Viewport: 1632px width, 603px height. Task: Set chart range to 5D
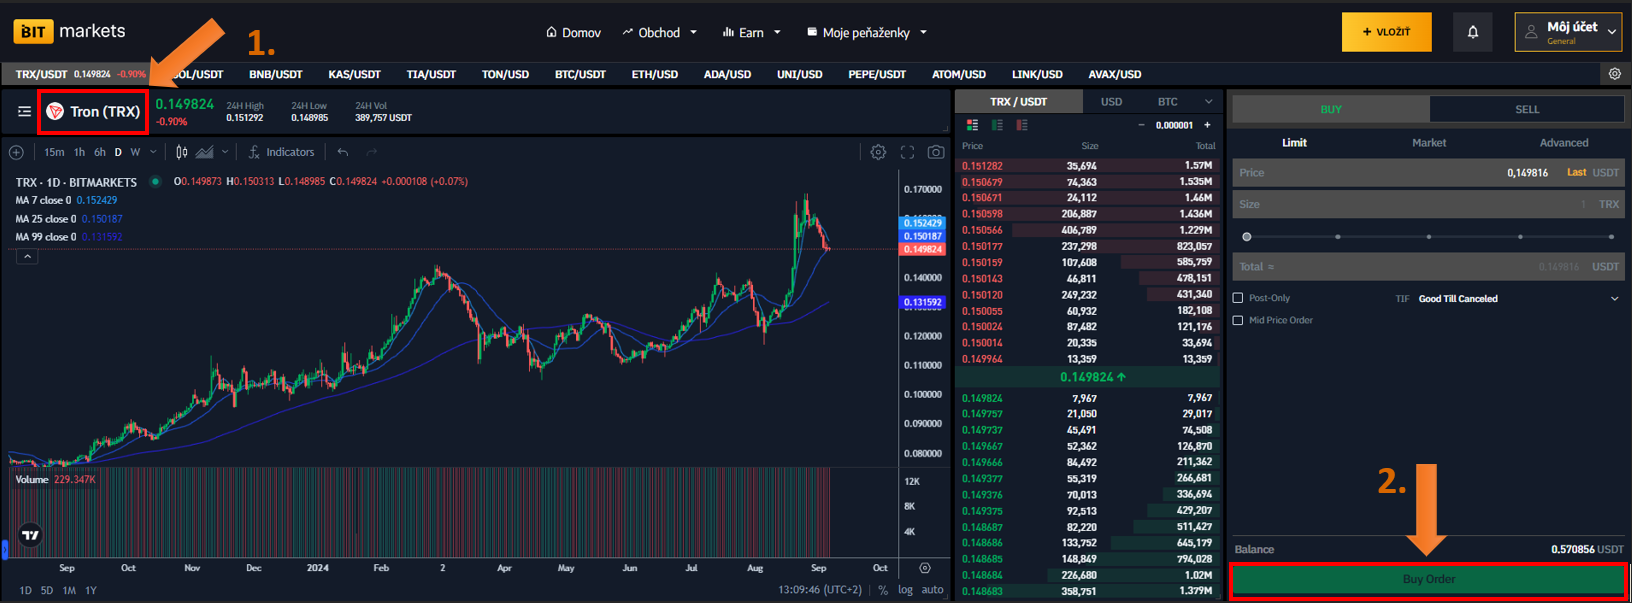click(x=47, y=590)
